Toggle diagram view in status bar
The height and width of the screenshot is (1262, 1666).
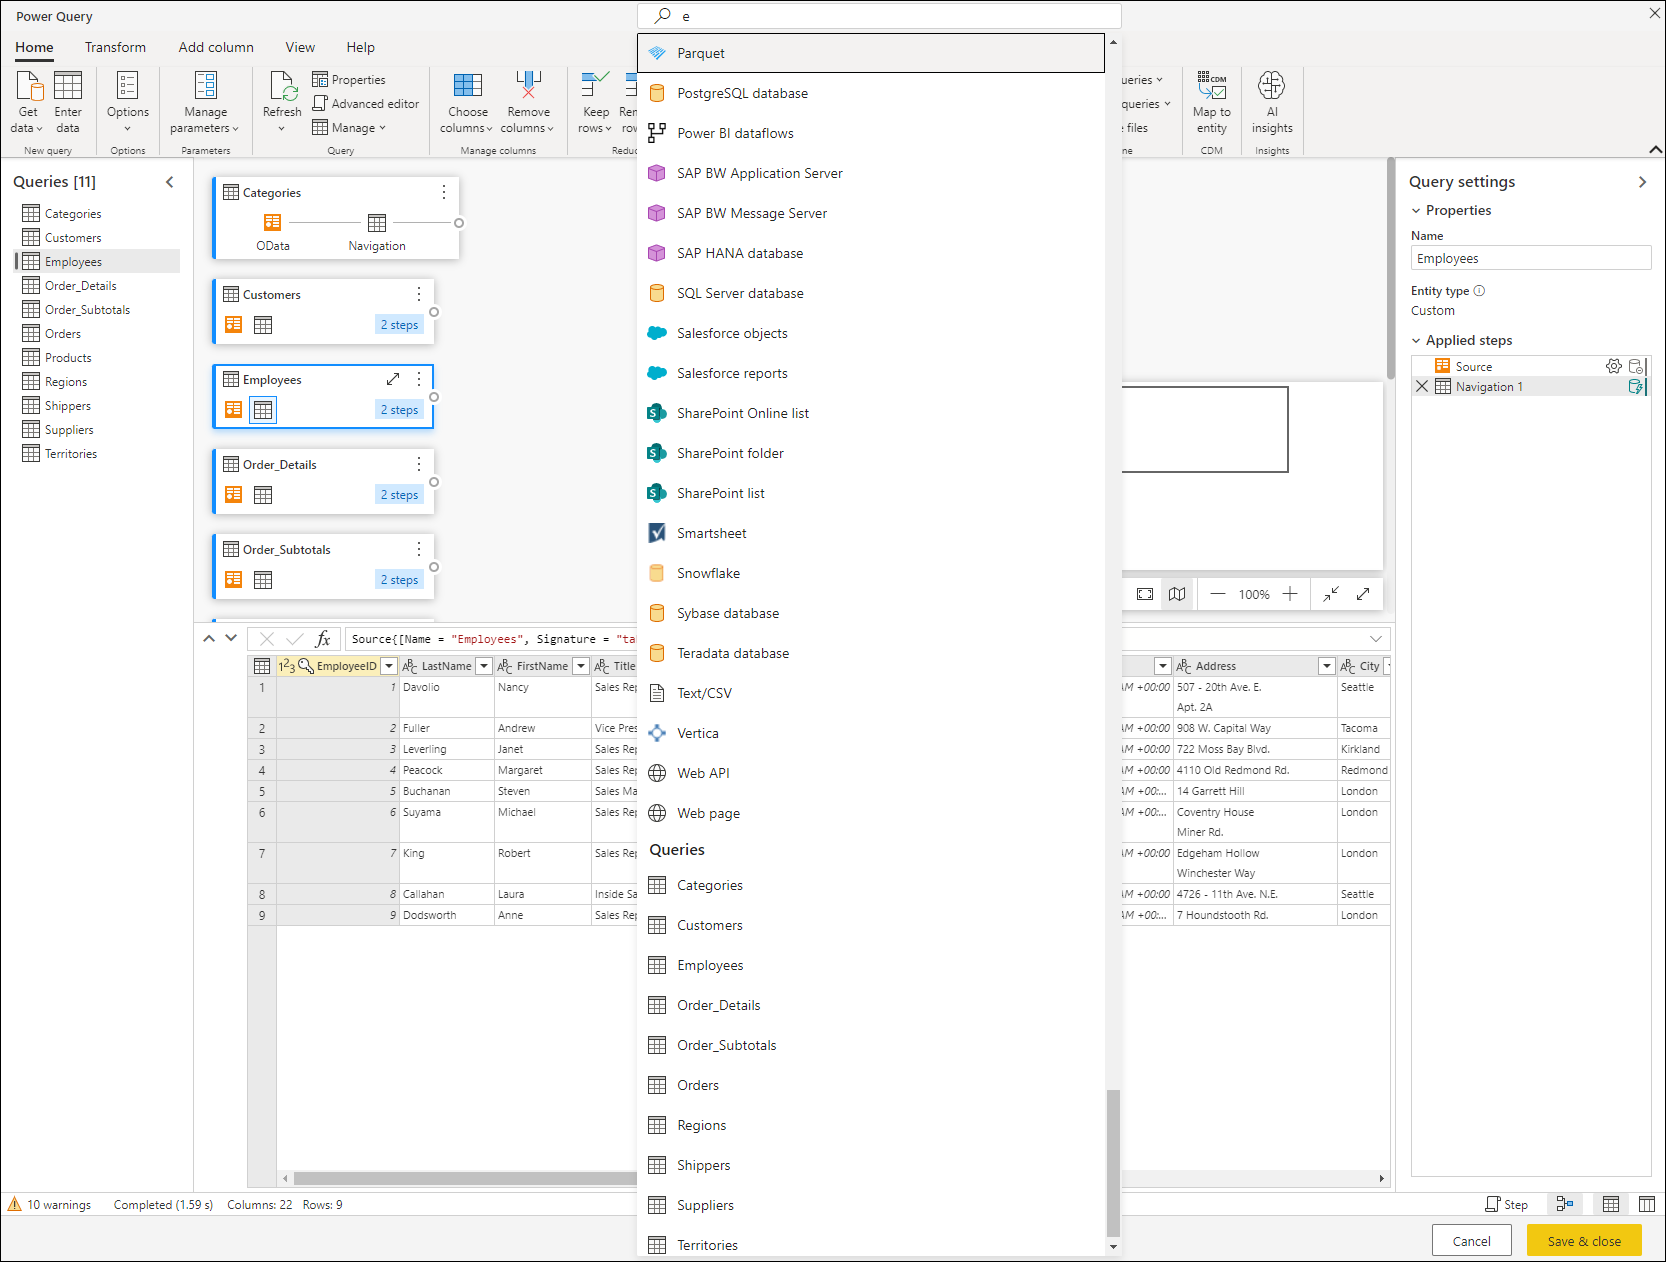coord(1565,1204)
